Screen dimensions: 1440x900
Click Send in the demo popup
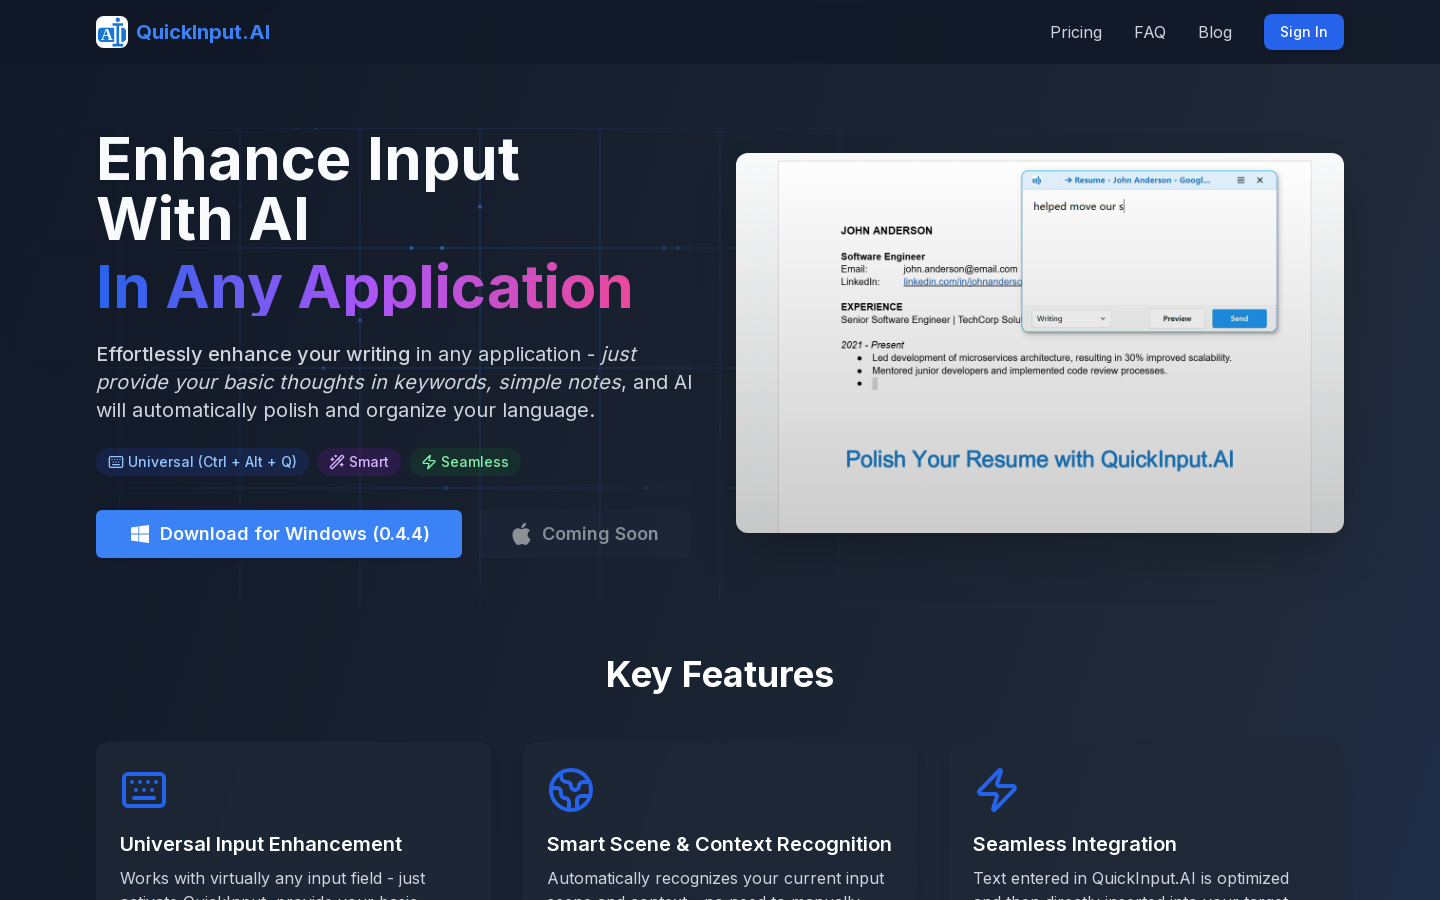[x=1239, y=319]
